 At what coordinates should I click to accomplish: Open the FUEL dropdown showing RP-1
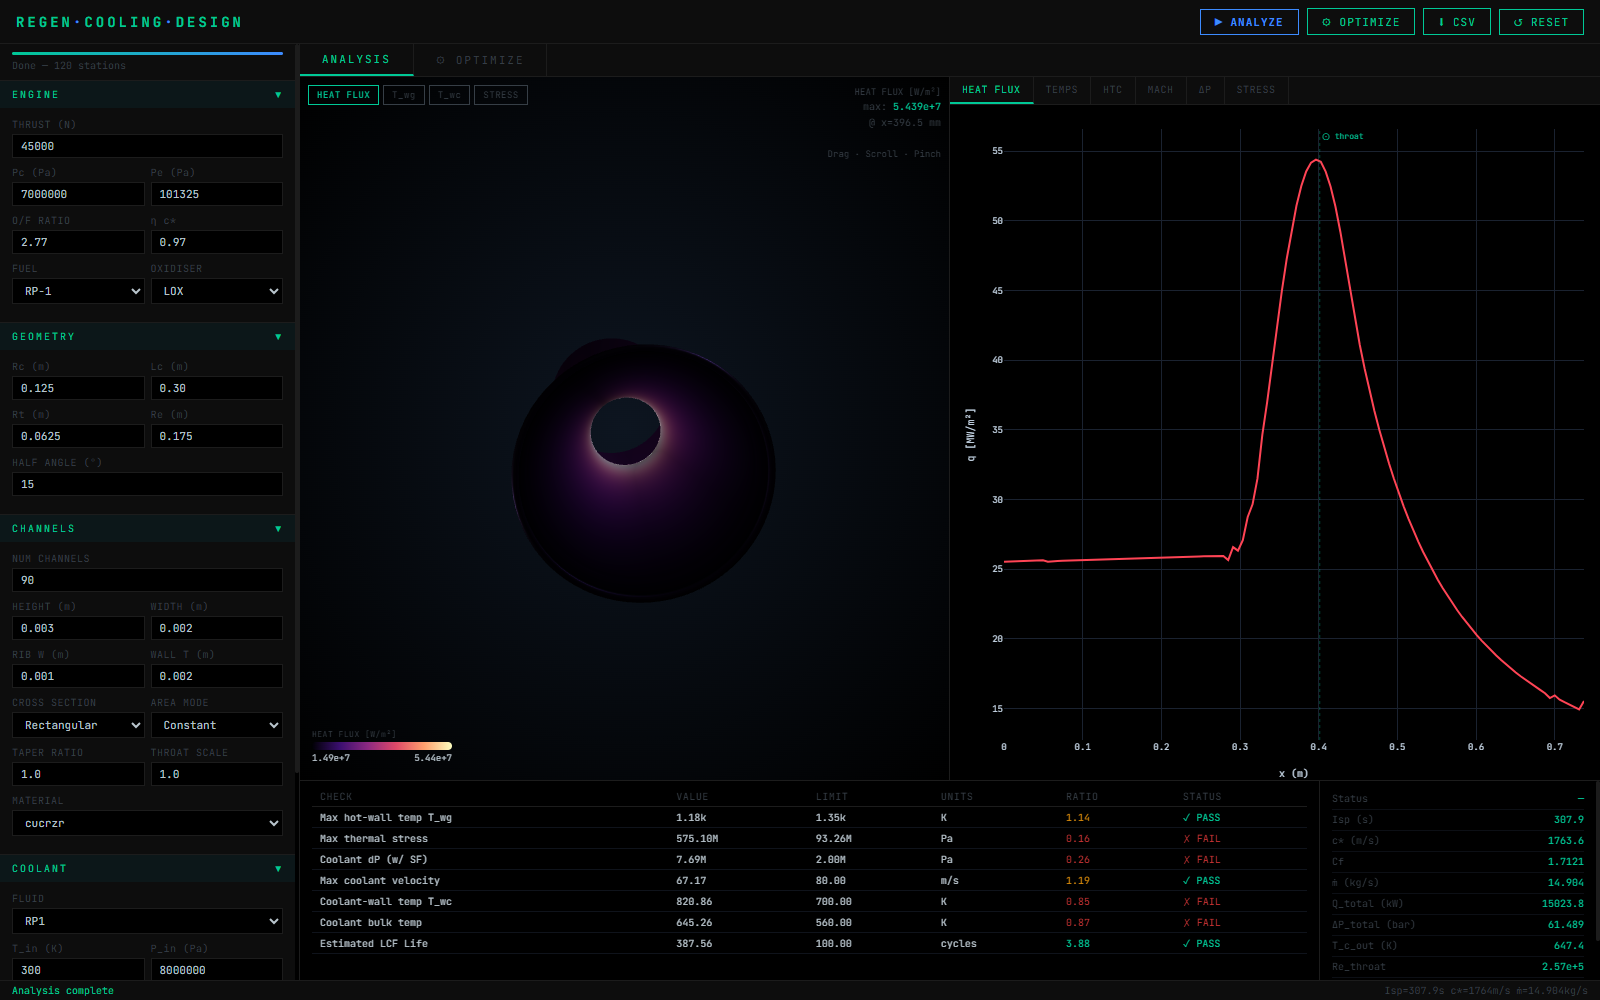(x=78, y=291)
